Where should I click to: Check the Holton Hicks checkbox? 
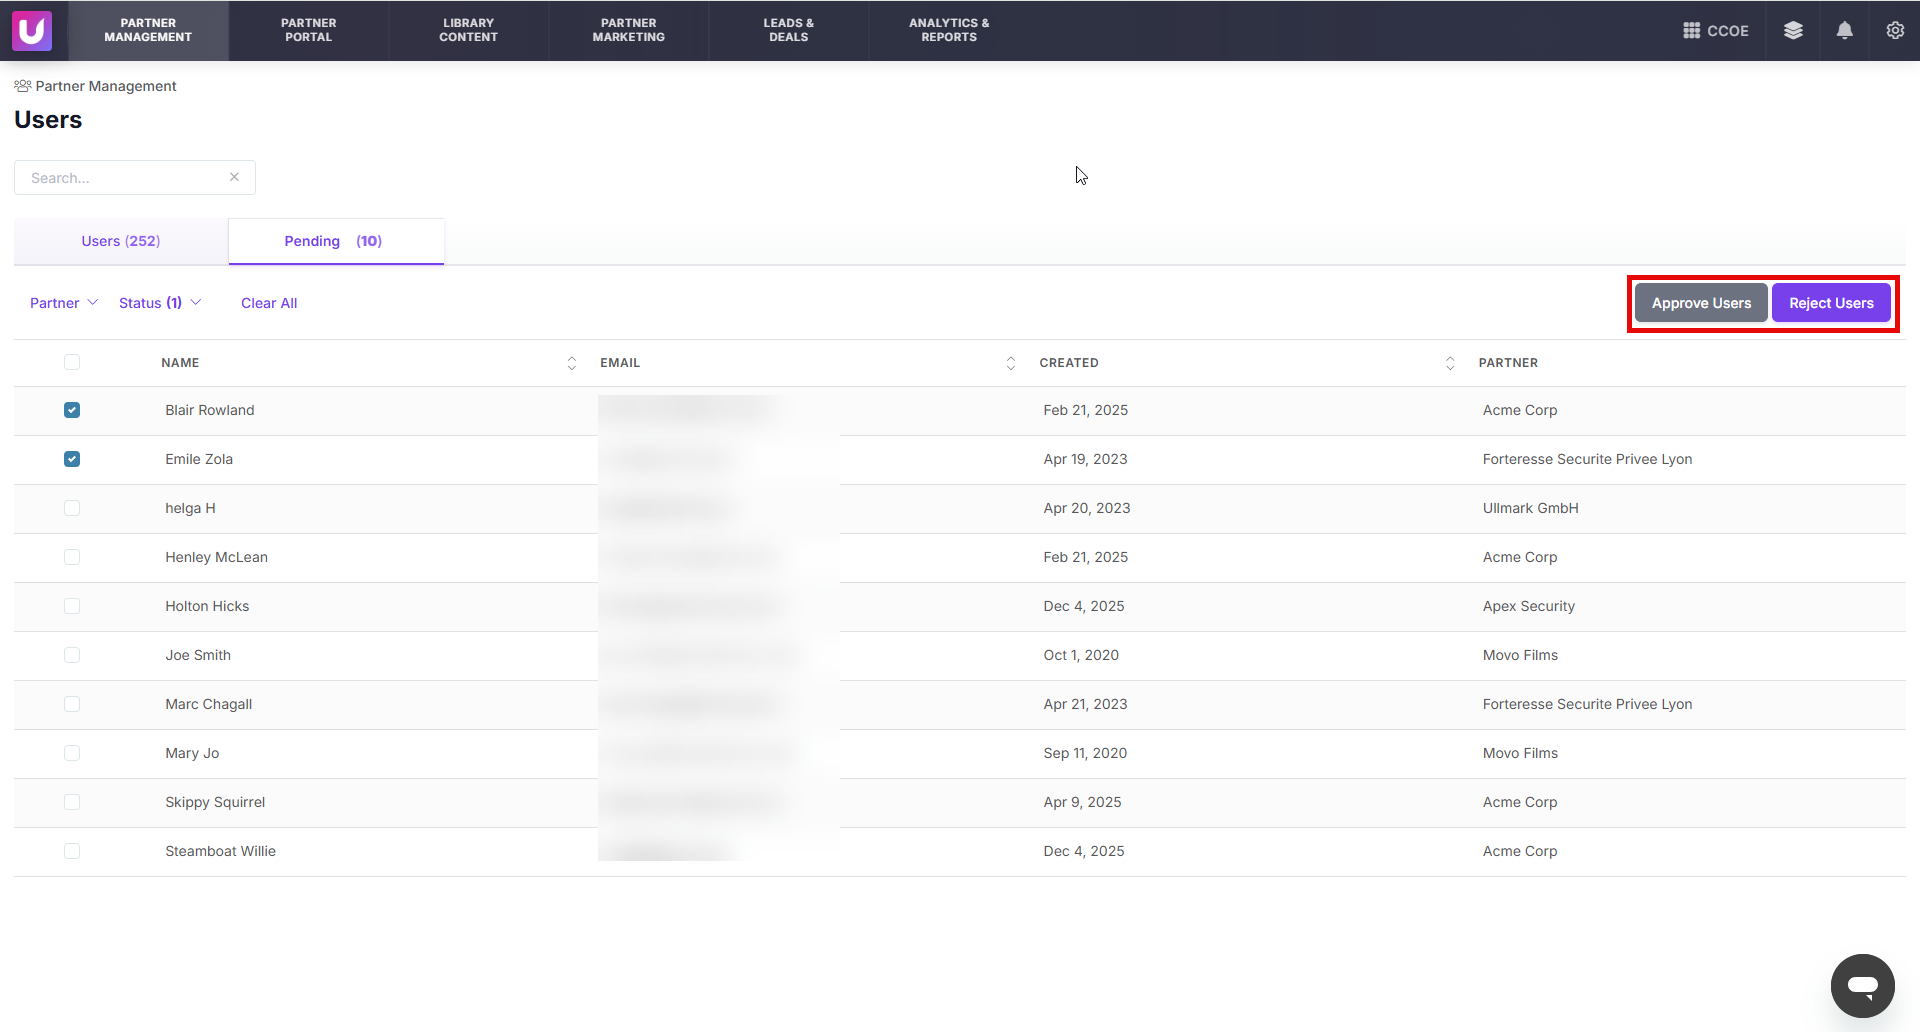tap(72, 606)
